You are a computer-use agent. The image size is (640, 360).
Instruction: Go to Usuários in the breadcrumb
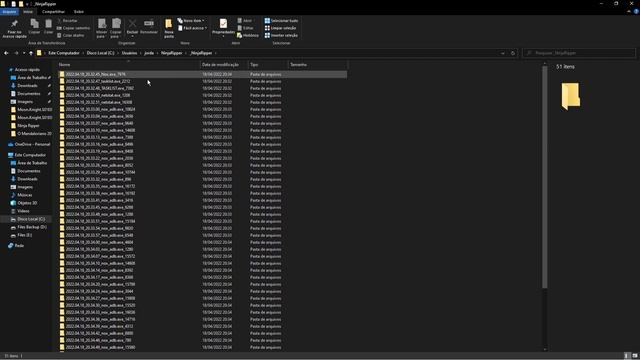(x=129, y=53)
